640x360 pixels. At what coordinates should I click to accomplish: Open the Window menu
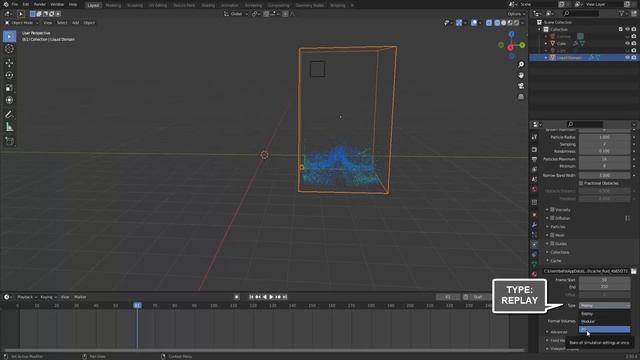[x=57, y=4]
